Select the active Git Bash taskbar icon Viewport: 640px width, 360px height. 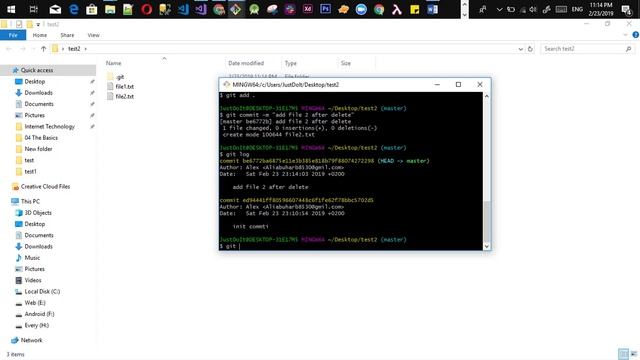(x=236, y=9)
